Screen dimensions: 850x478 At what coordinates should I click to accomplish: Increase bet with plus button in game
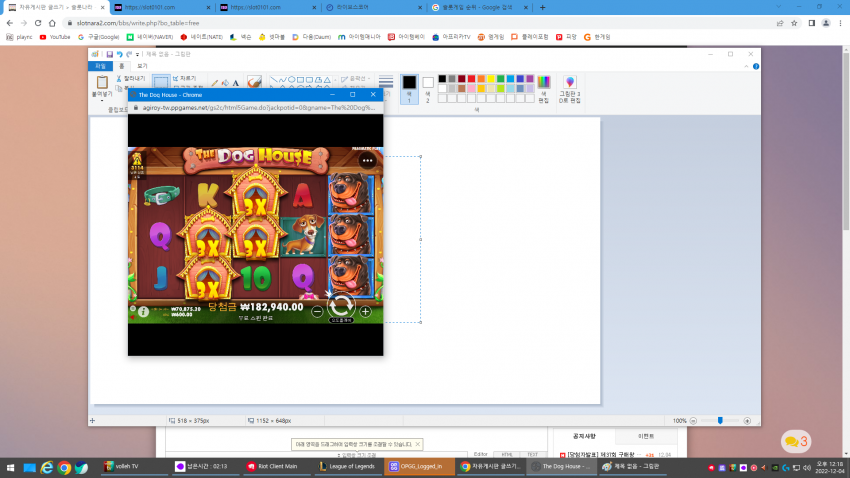(x=365, y=311)
